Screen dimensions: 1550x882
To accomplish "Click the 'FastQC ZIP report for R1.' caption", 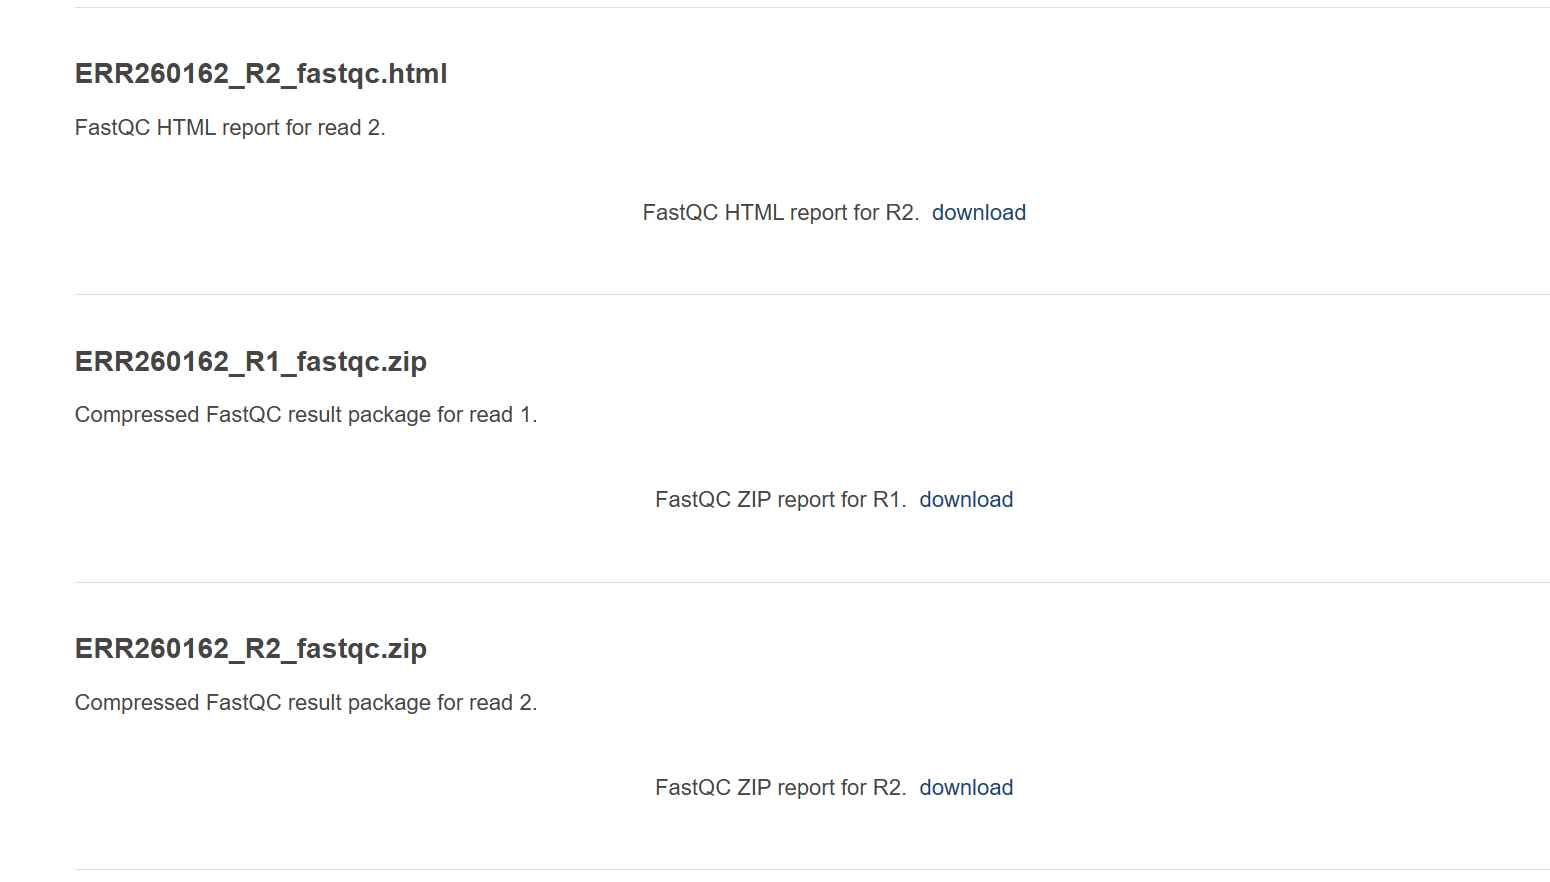I will tap(781, 500).
